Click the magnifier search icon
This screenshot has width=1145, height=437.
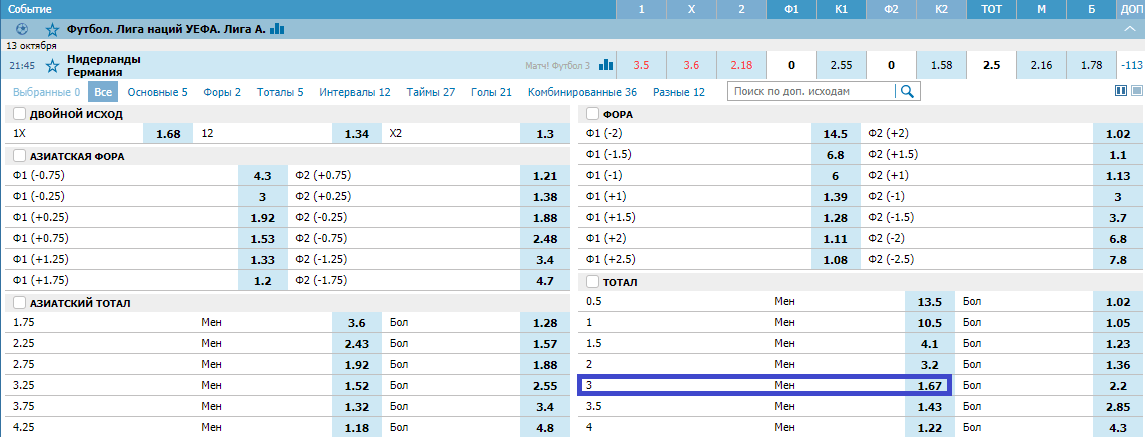pyautogui.click(x=908, y=91)
